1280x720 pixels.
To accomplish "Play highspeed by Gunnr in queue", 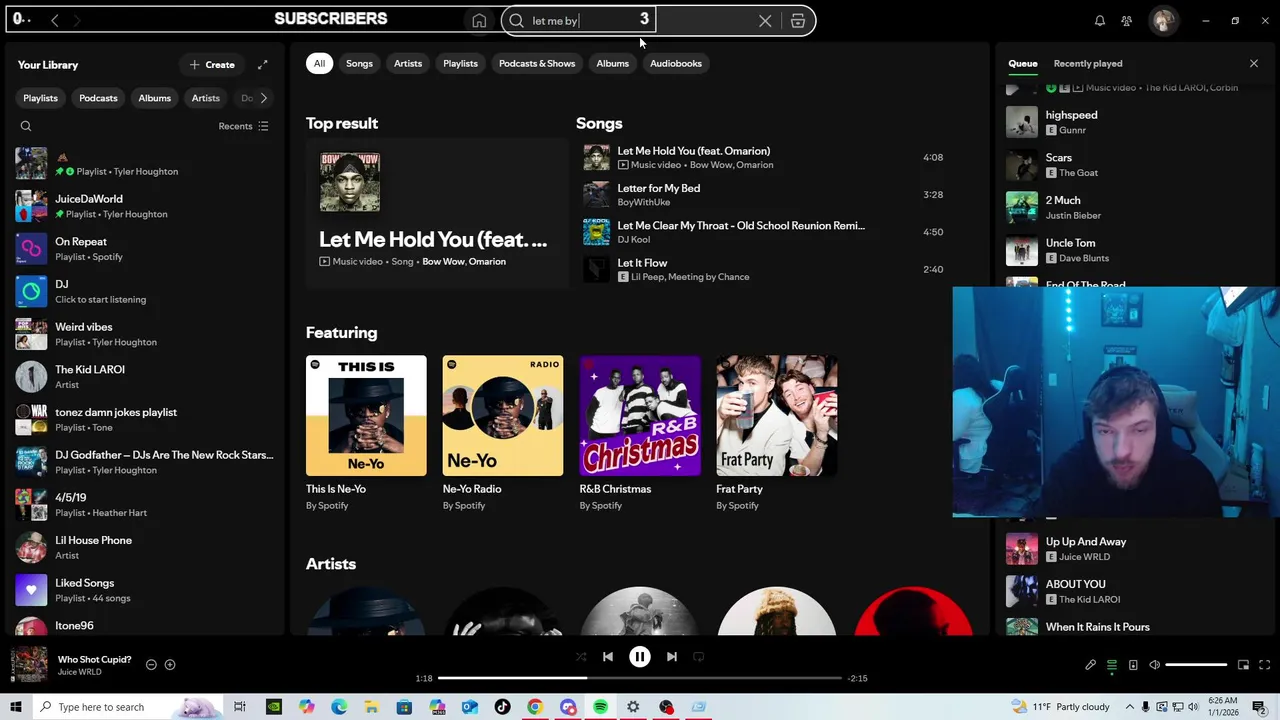I will 1133,122.
